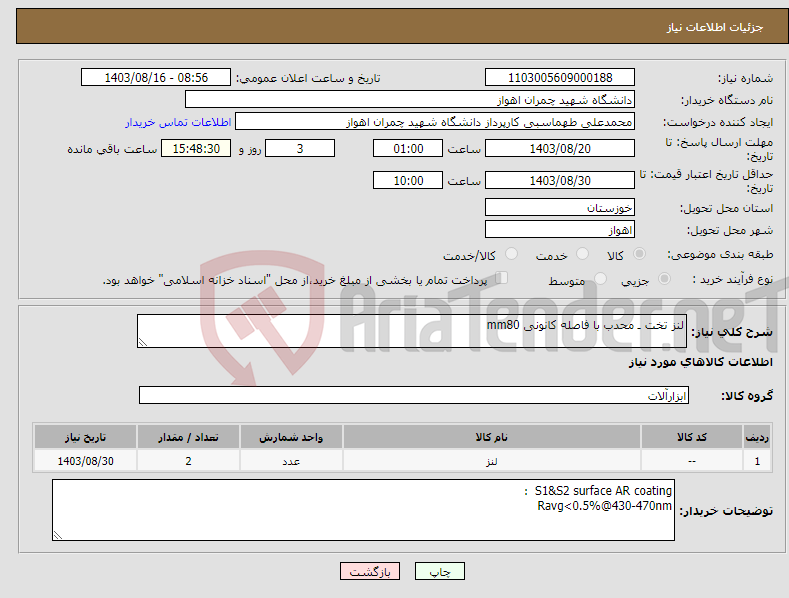The height and width of the screenshot is (598, 789).
Task: Click the resize handle of buyer notes textarea
Action: pyautogui.click(x=58, y=535)
